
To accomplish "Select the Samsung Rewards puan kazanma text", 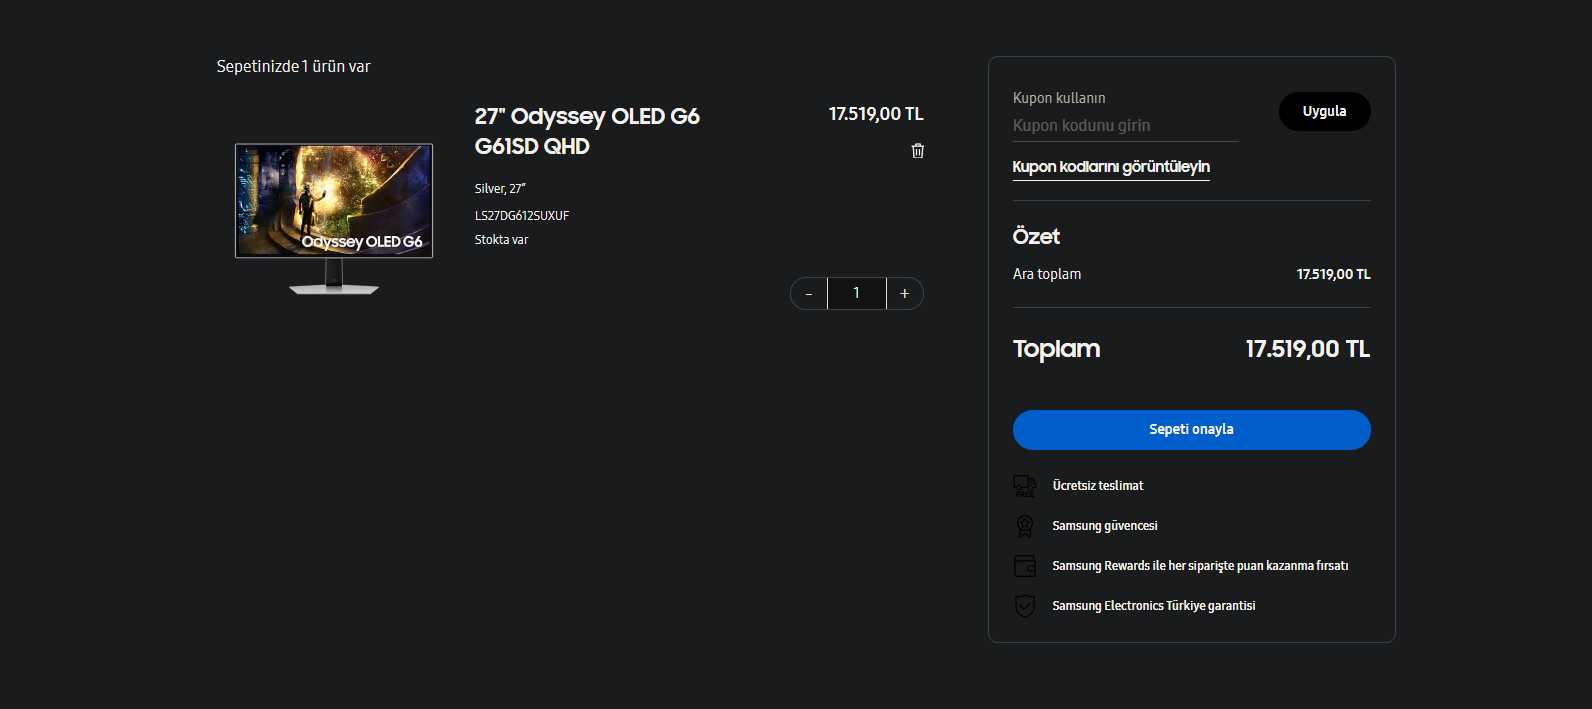I will click(1200, 566).
